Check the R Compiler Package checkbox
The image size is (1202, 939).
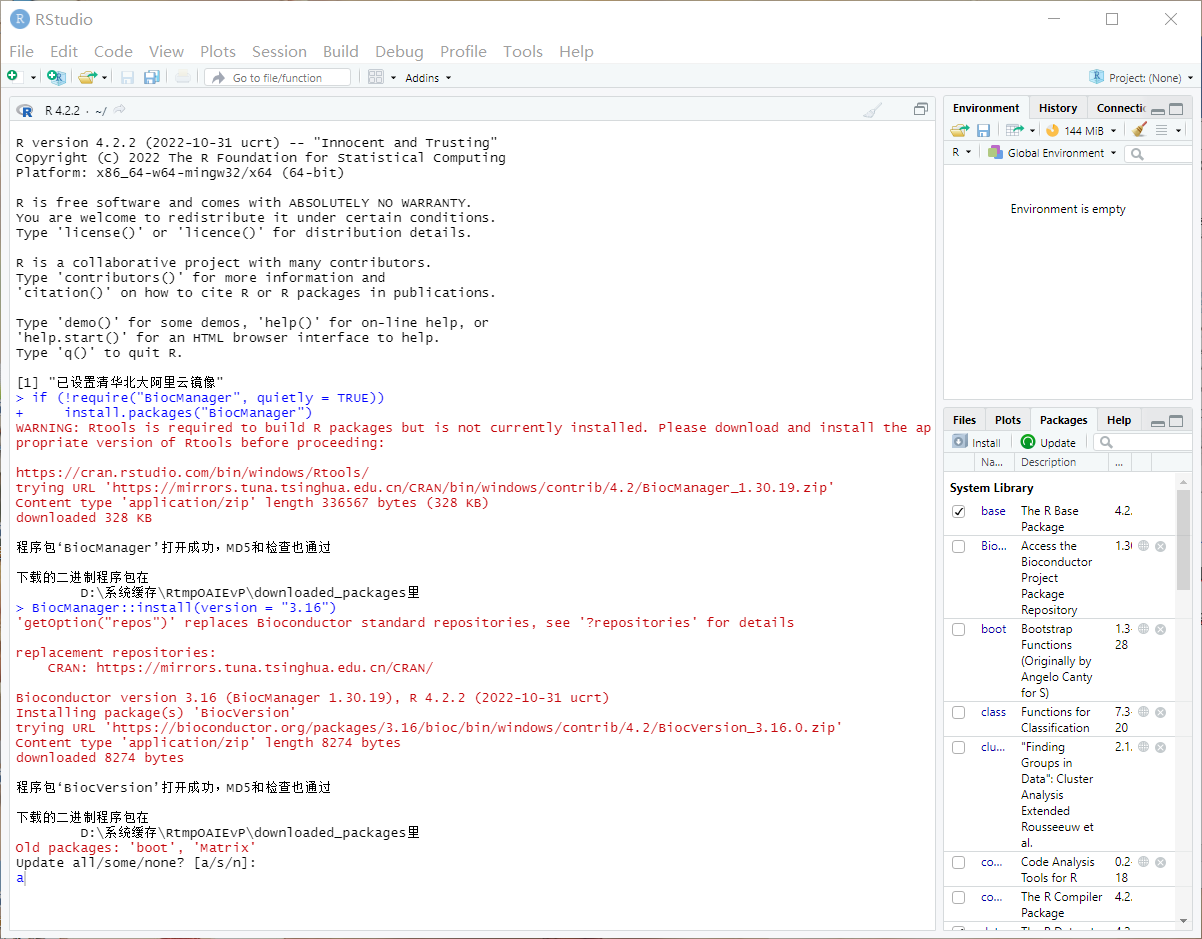pyautogui.click(x=959, y=897)
